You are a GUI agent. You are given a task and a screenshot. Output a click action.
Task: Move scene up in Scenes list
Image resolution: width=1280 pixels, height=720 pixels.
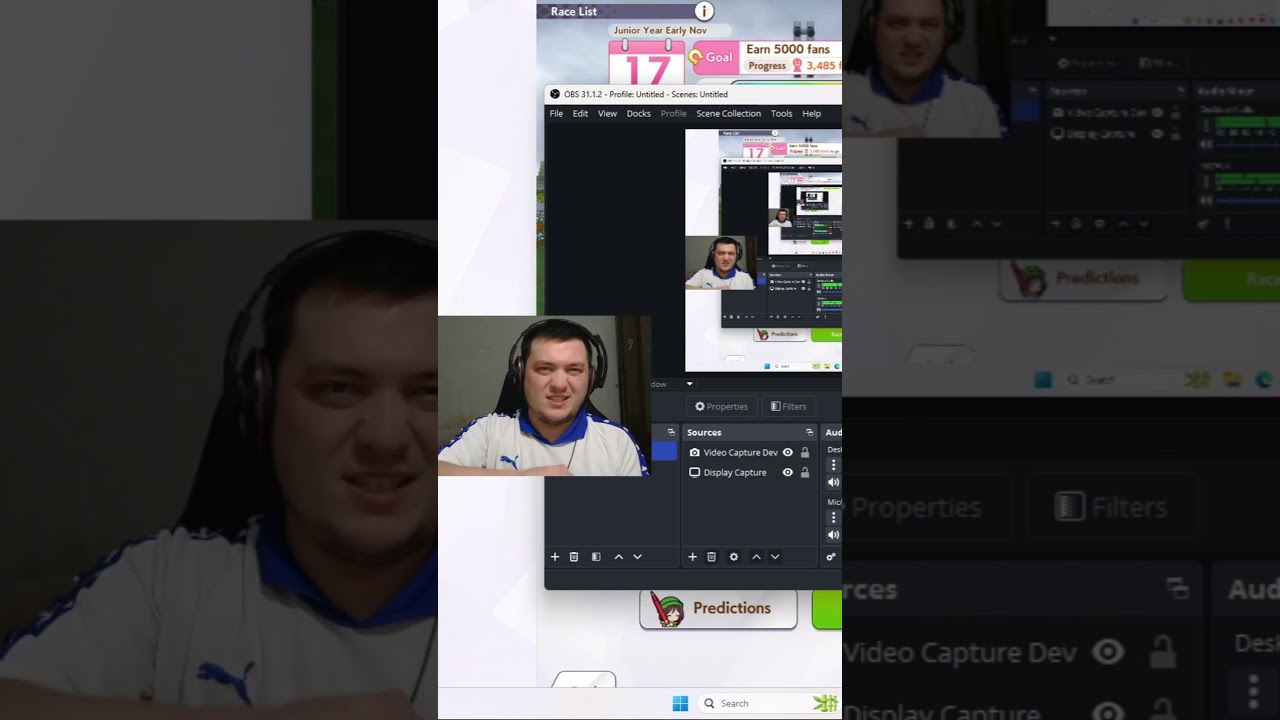(618, 556)
